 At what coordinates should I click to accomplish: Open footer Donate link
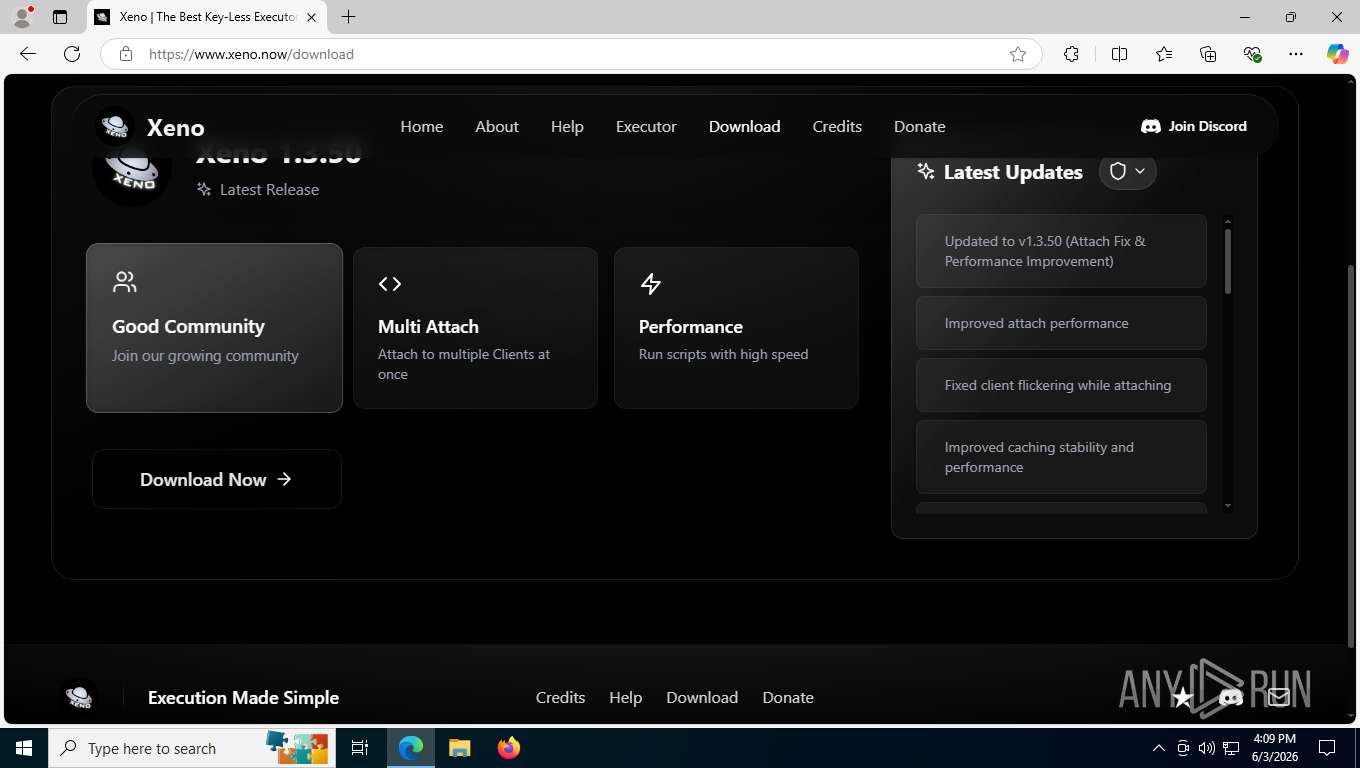(788, 697)
